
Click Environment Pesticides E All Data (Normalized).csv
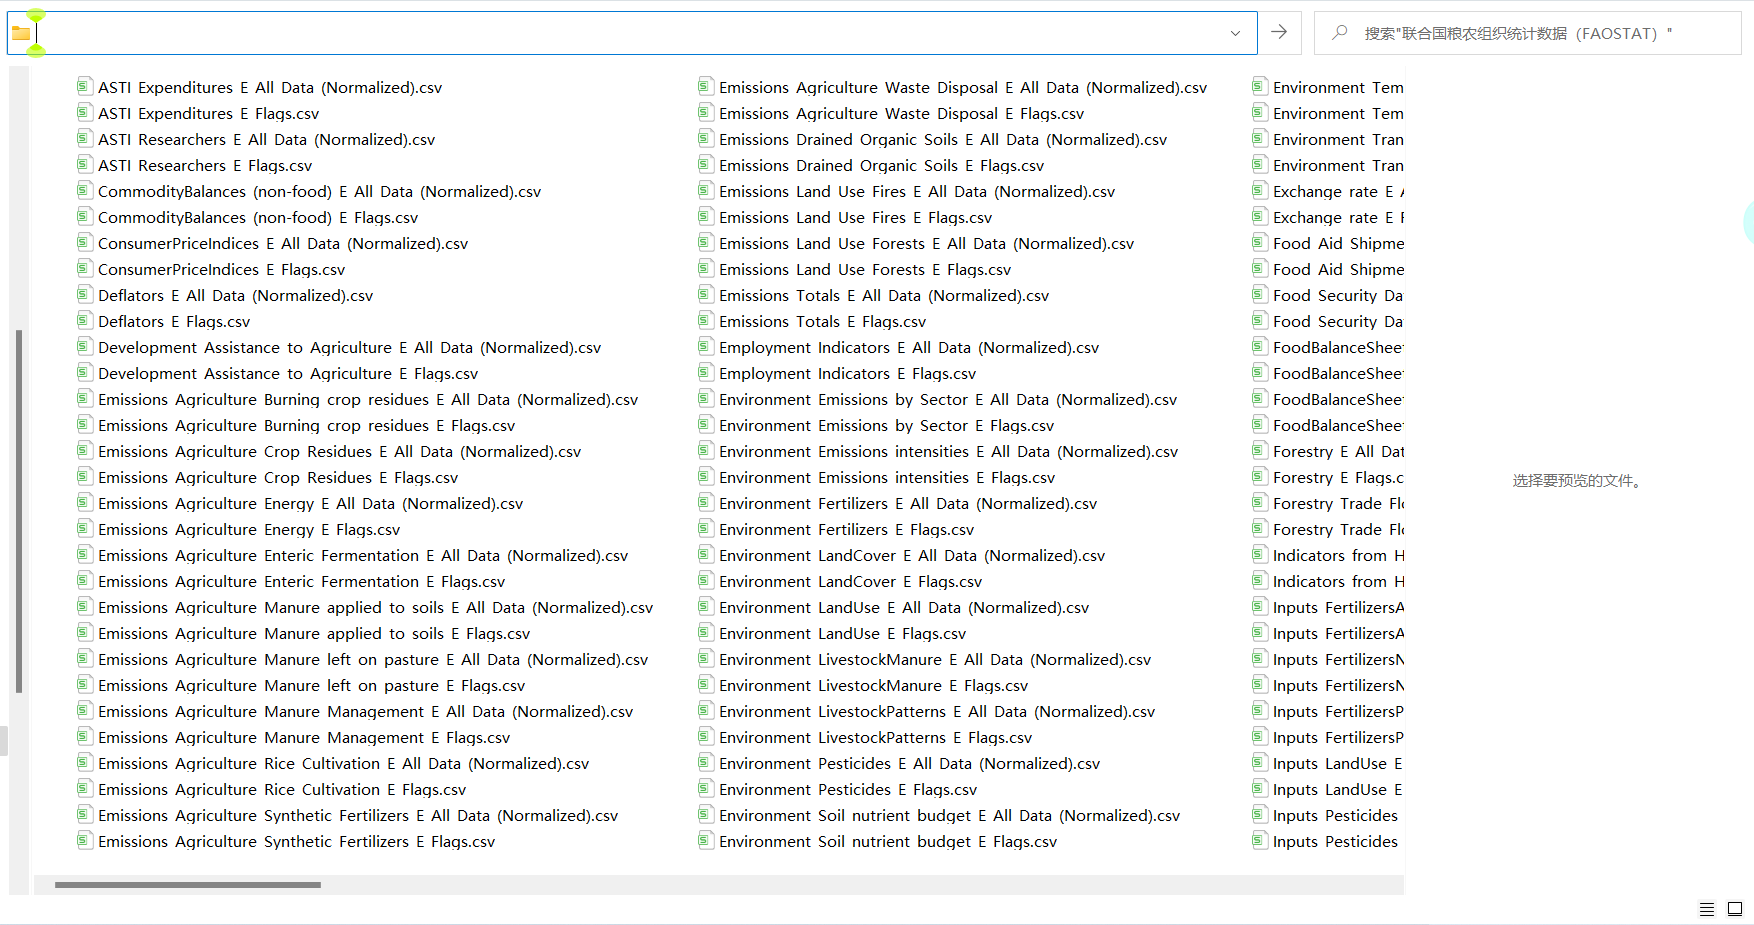(x=910, y=764)
